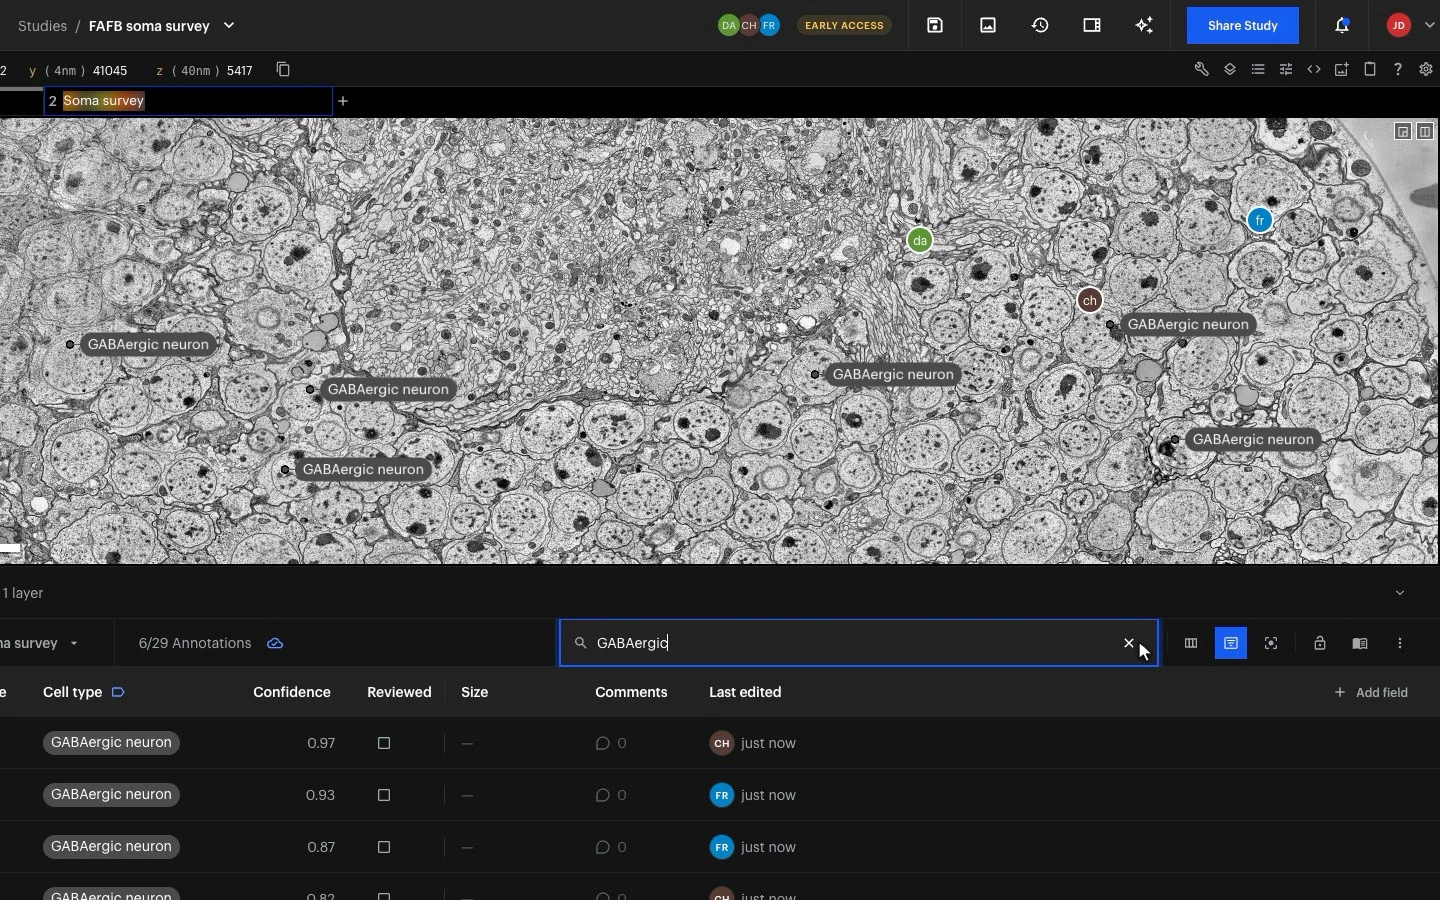Click the add image icon
Viewport: 1440px width, 900px height.
tap(1342, 69)
